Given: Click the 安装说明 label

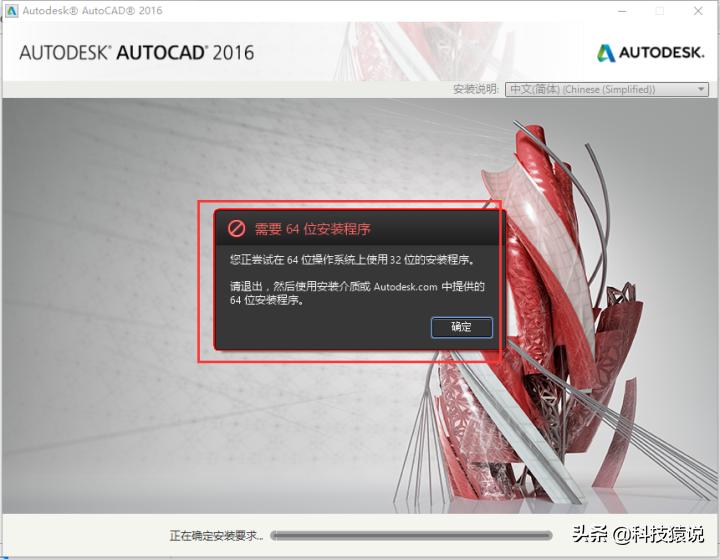Looking at the screenshot, I should pyautogui.click(x=476, y=89).
